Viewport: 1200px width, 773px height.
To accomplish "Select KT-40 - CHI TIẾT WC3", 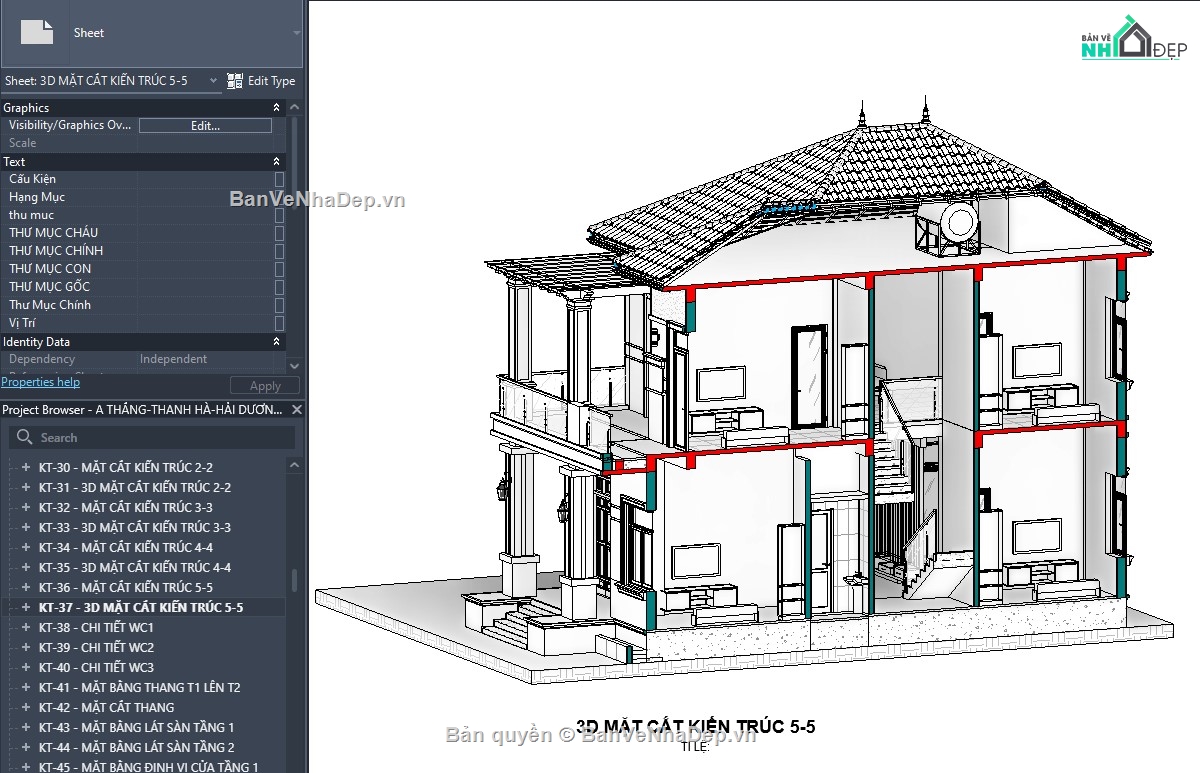I will click(96, 667).
